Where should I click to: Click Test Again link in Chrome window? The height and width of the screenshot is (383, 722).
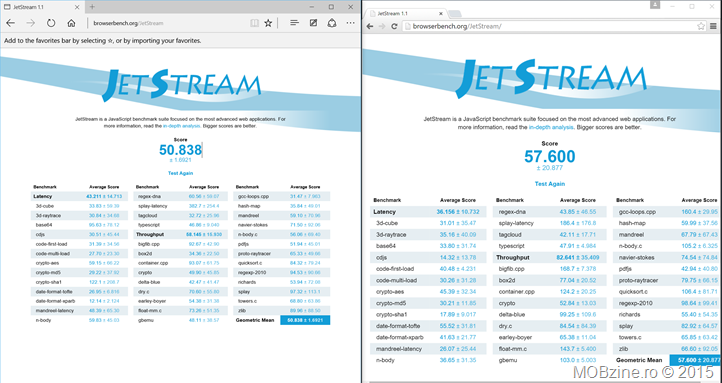tap(550, 184)
